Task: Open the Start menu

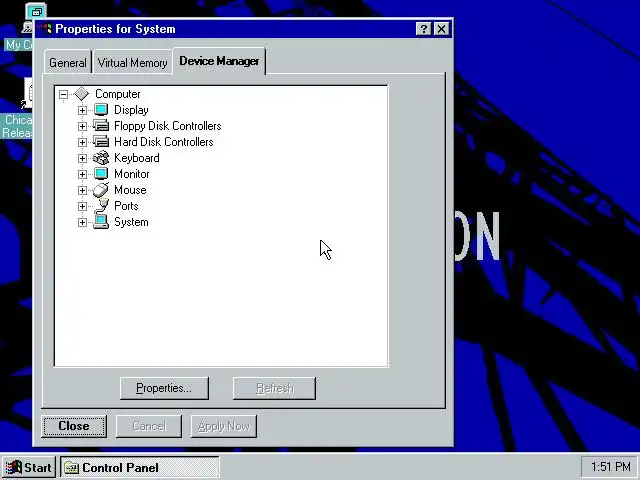Action: click(x=28, y=467)
